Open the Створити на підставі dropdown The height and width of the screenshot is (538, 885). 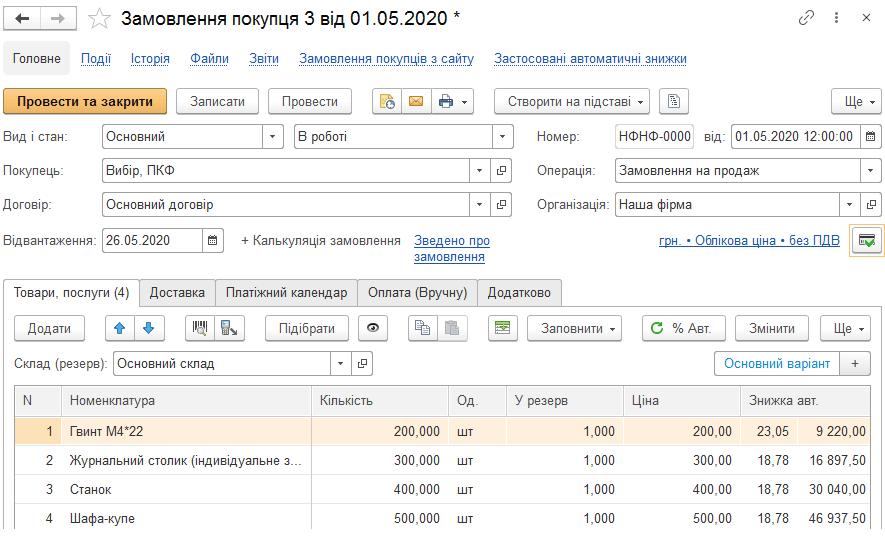tap(572, 102)
